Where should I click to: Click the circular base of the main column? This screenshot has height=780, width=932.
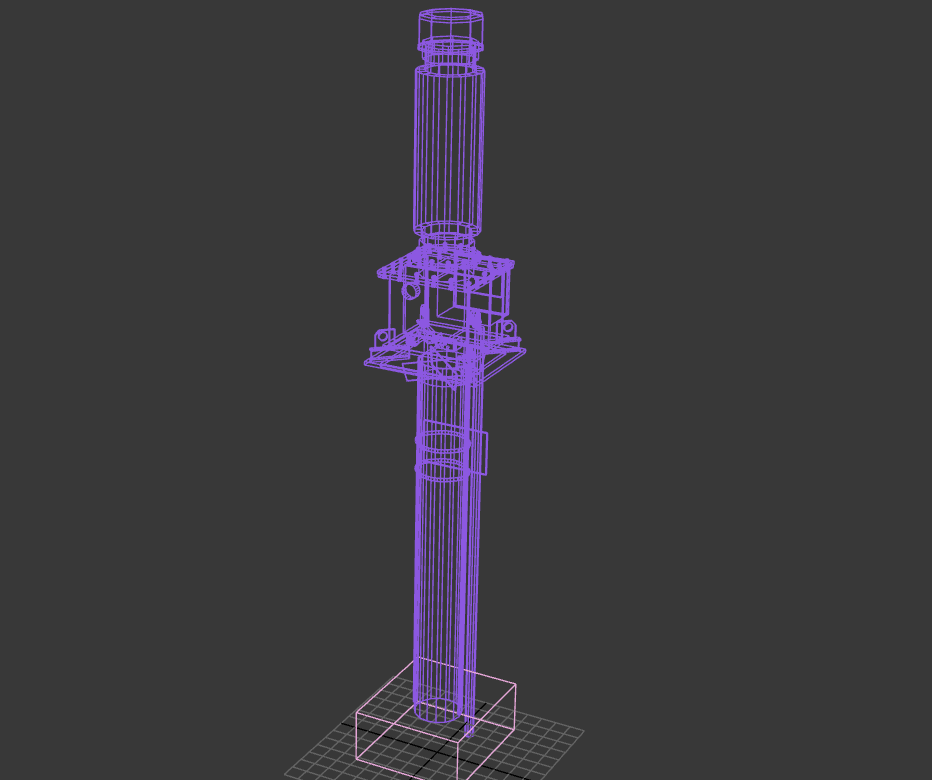(437, 711)
